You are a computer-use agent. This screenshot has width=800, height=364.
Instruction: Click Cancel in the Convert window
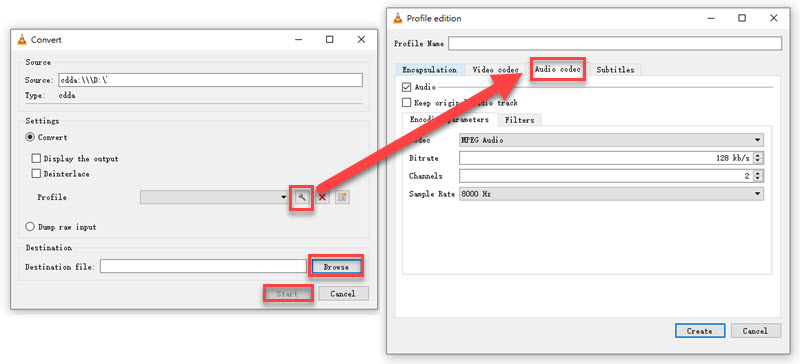point(342,294)
